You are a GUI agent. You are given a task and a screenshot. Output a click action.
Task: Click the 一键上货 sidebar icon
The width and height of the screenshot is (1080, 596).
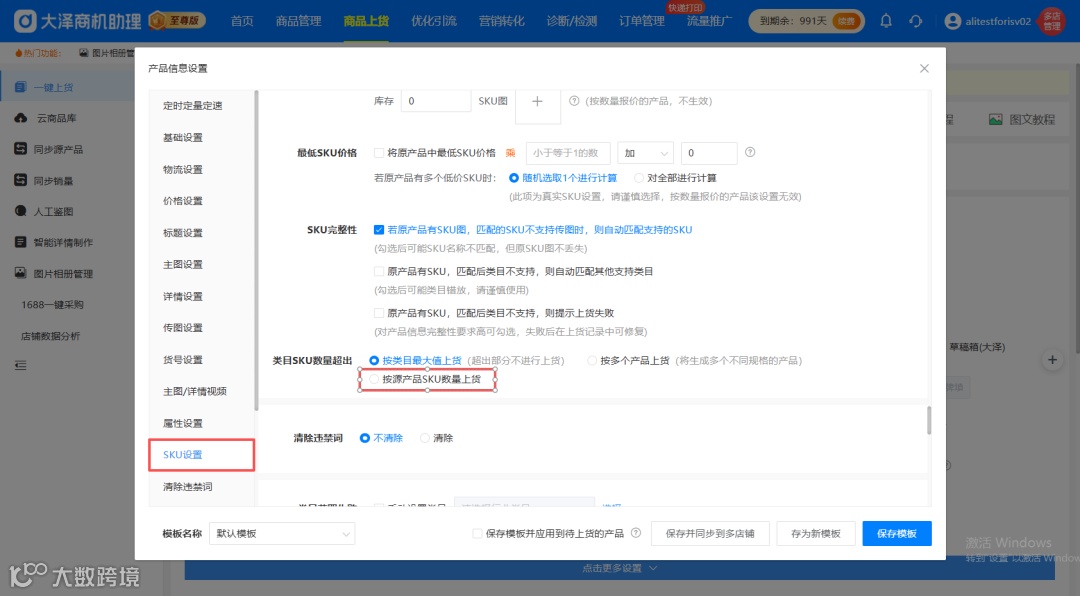point(20,87)
